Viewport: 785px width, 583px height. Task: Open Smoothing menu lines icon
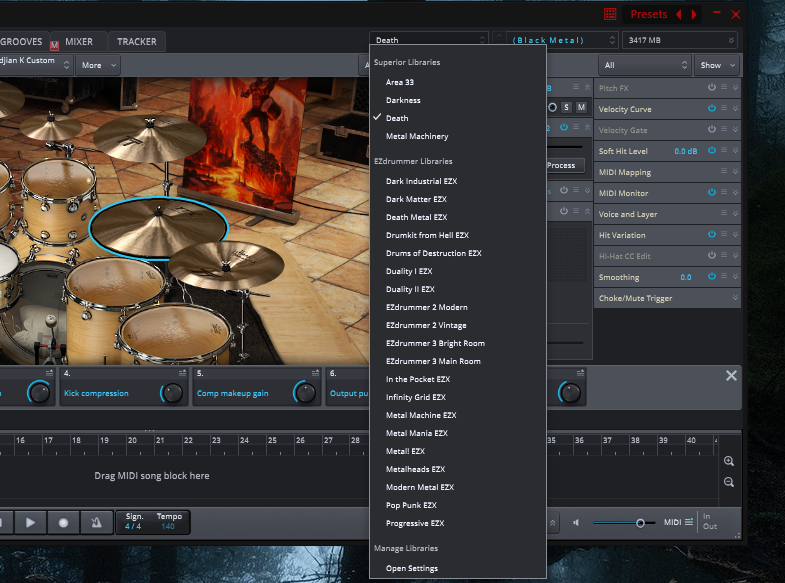(724, 276)
